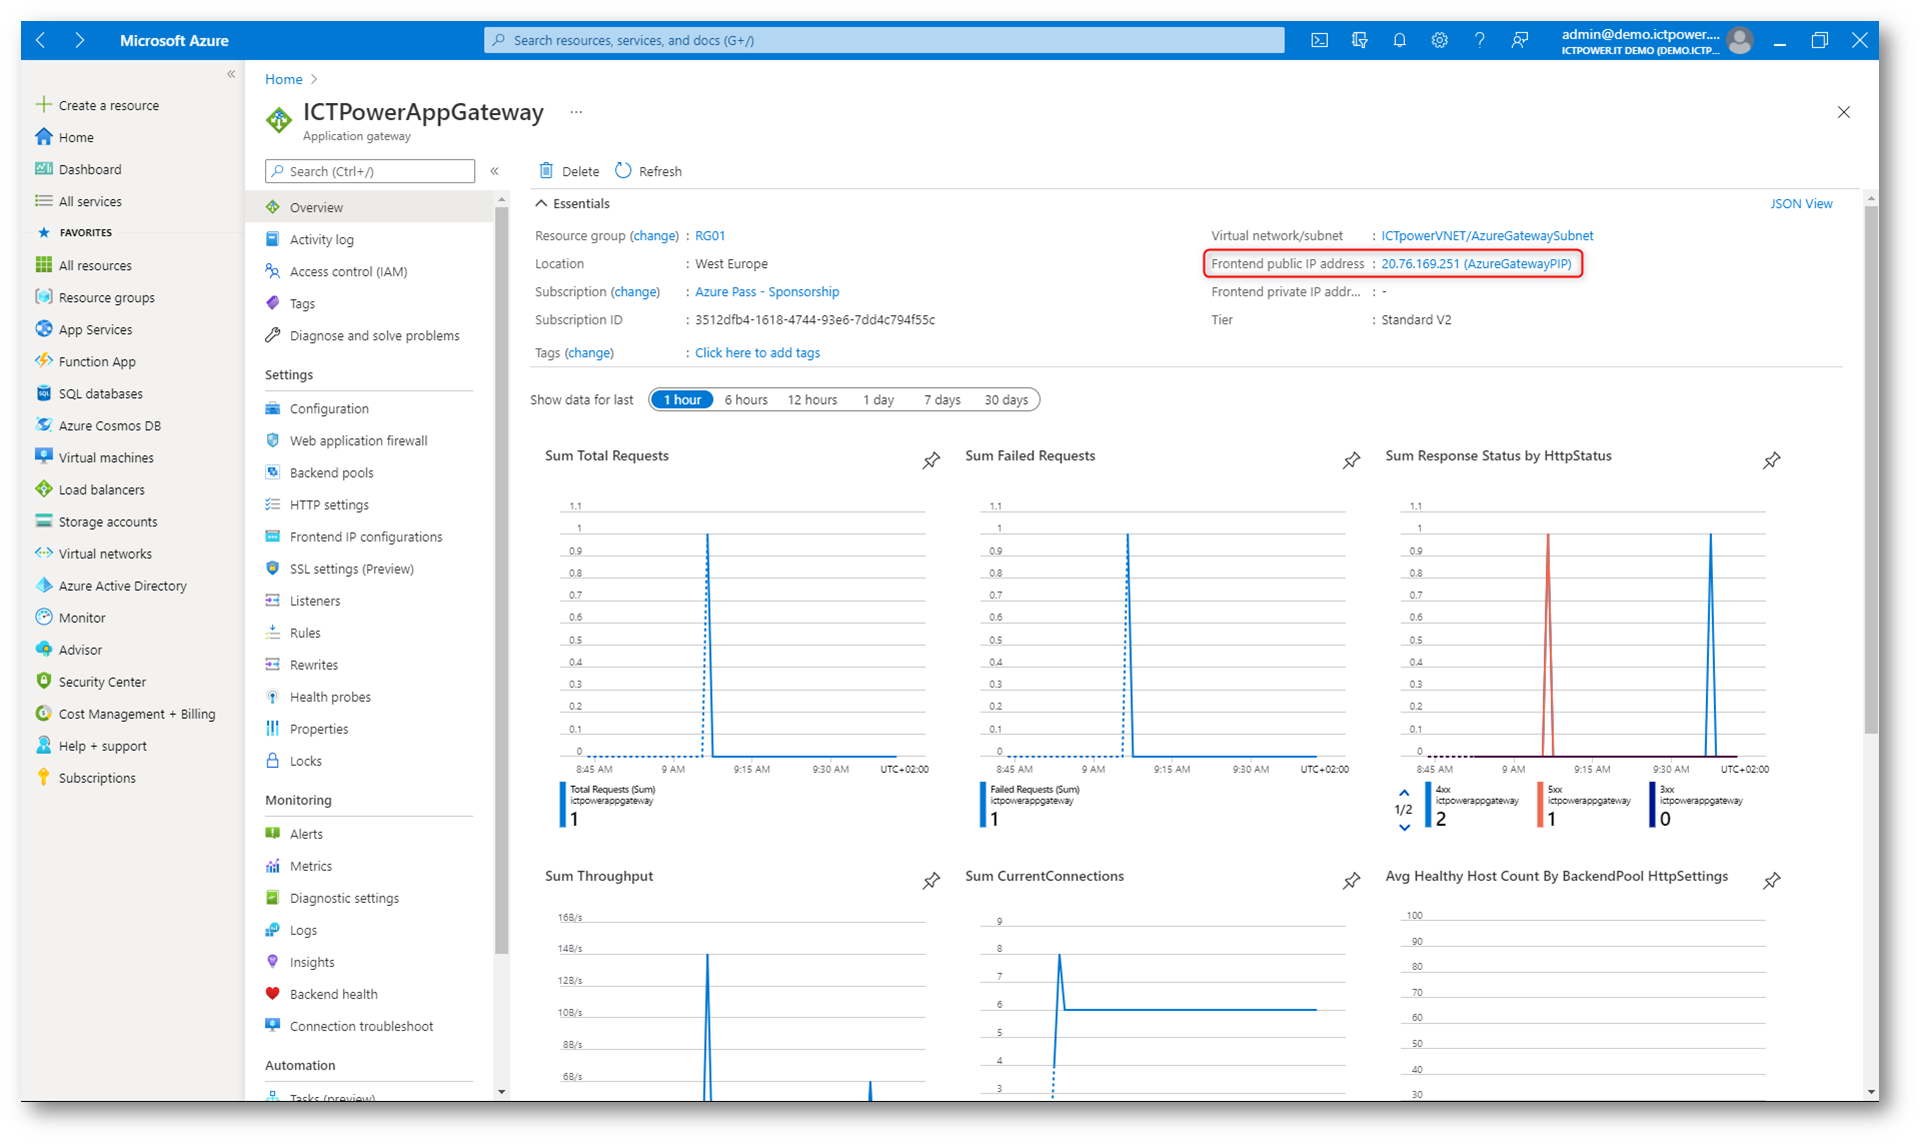The width and height of the screenshot is (1921, 1144).
Task: Open Overview in resource menu
Action: point(370,207)
